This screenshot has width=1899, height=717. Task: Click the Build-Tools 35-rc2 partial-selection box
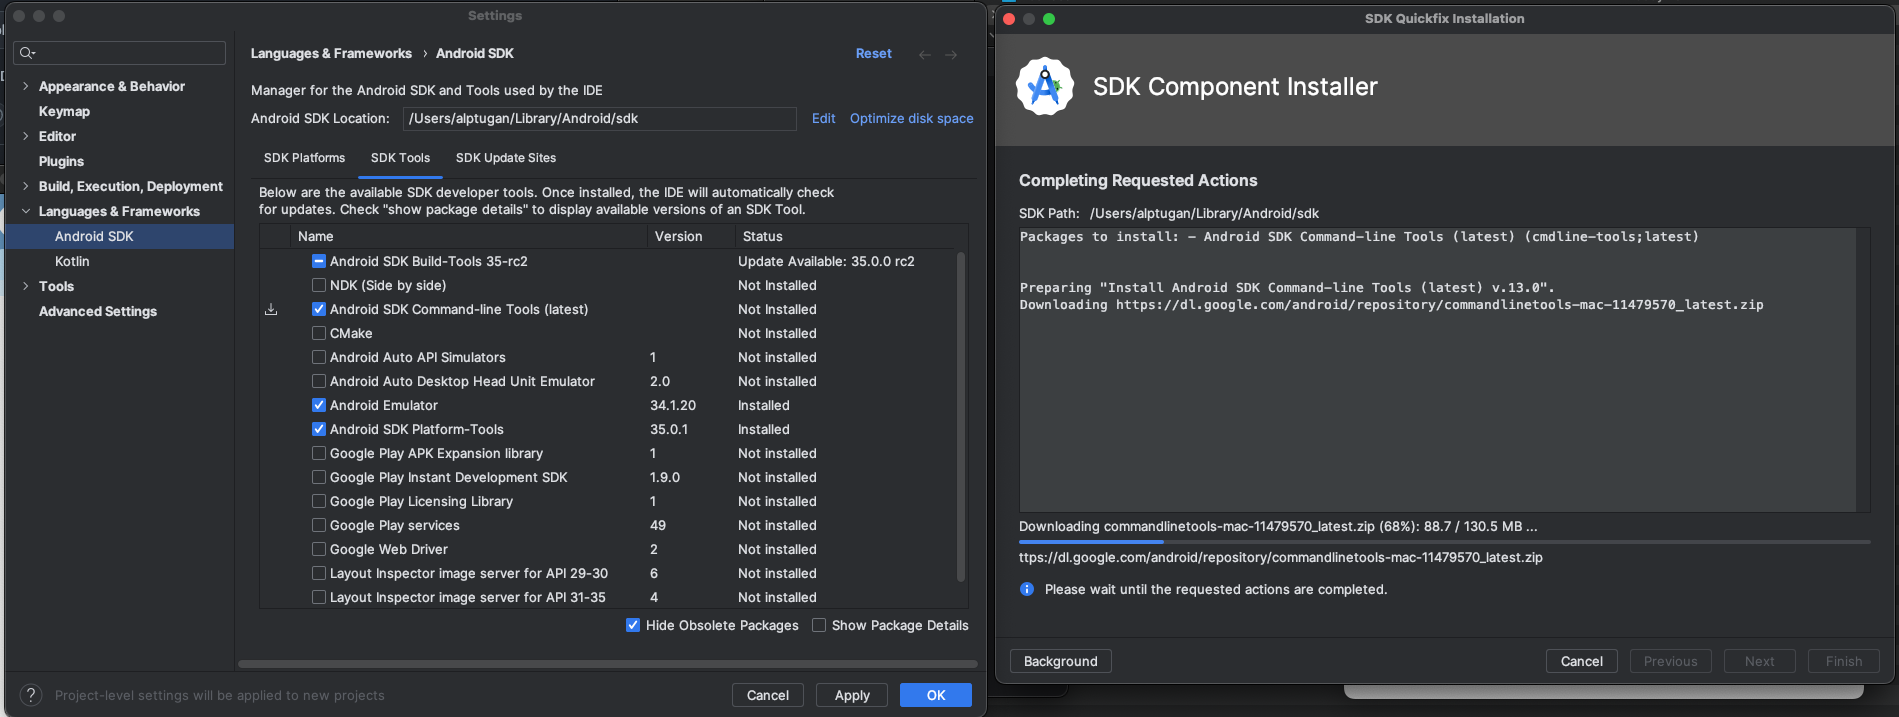tap(319, 261)
